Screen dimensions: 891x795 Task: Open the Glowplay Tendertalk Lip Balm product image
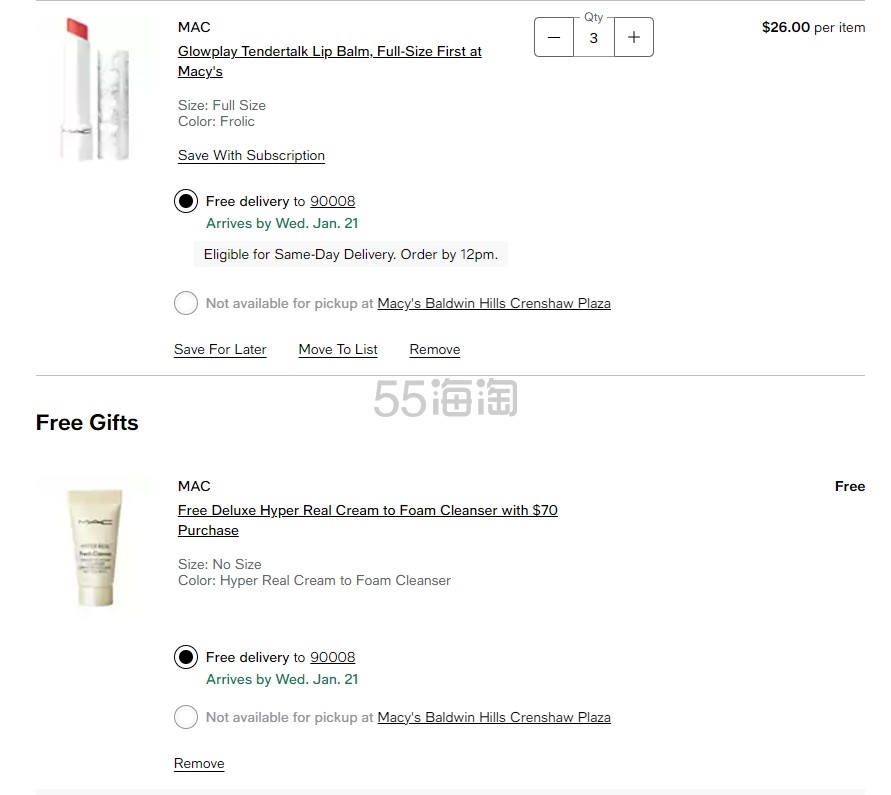click(x=92, y=89)
